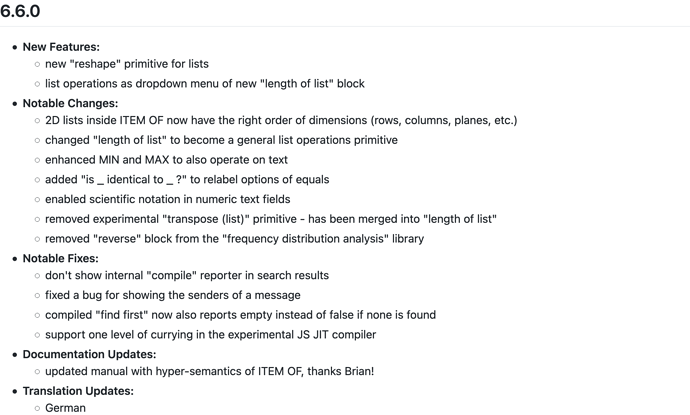The width and height of the screenshot is (690, 415).
Task: Click the New Features heading
Action: point(61,47)
